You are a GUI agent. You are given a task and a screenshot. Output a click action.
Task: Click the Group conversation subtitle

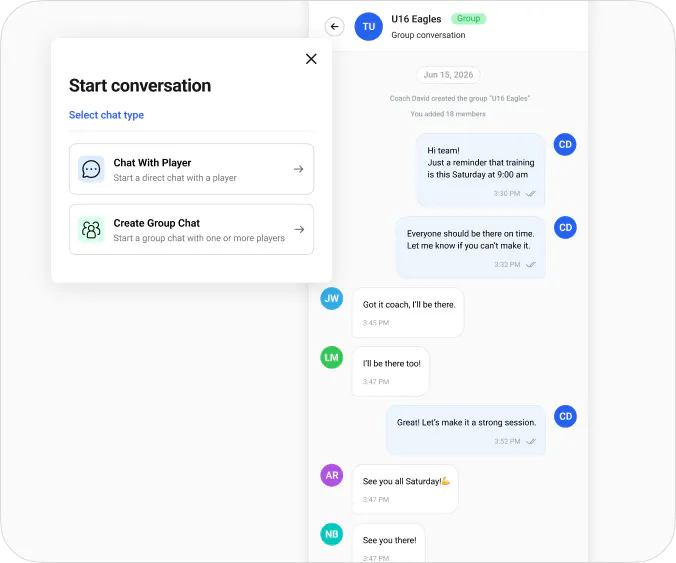[x=428, y=35]
